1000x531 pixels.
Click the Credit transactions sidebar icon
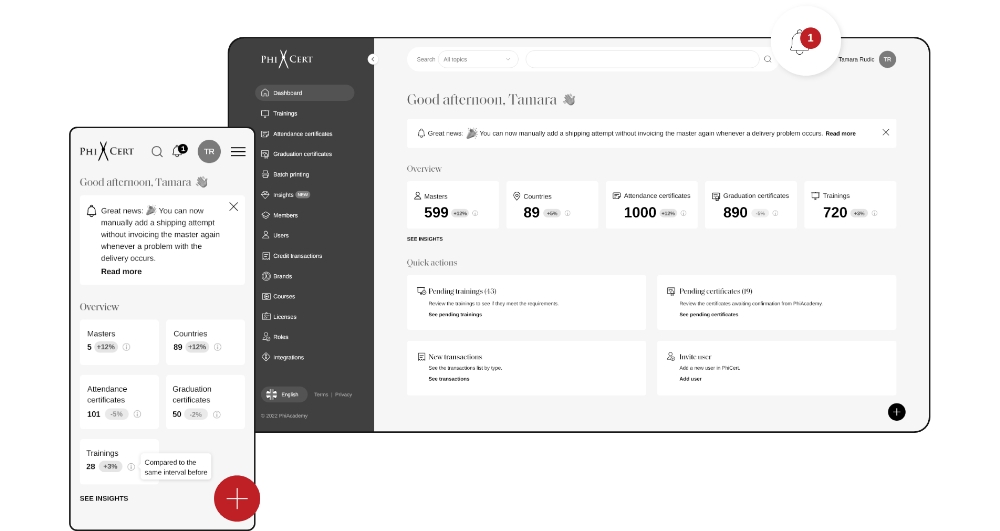265,256
